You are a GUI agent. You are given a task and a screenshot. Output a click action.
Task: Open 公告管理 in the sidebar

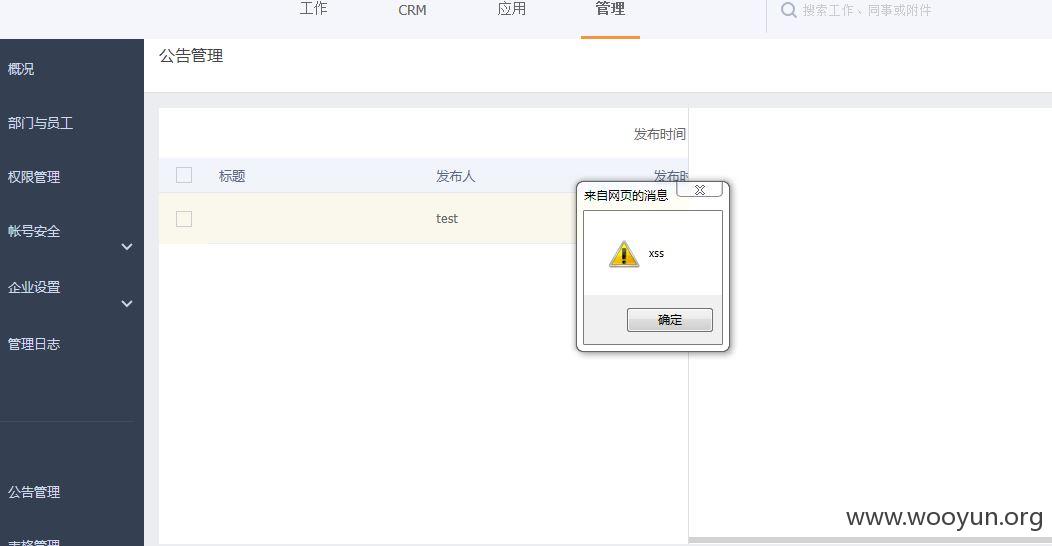pos(34,492)
